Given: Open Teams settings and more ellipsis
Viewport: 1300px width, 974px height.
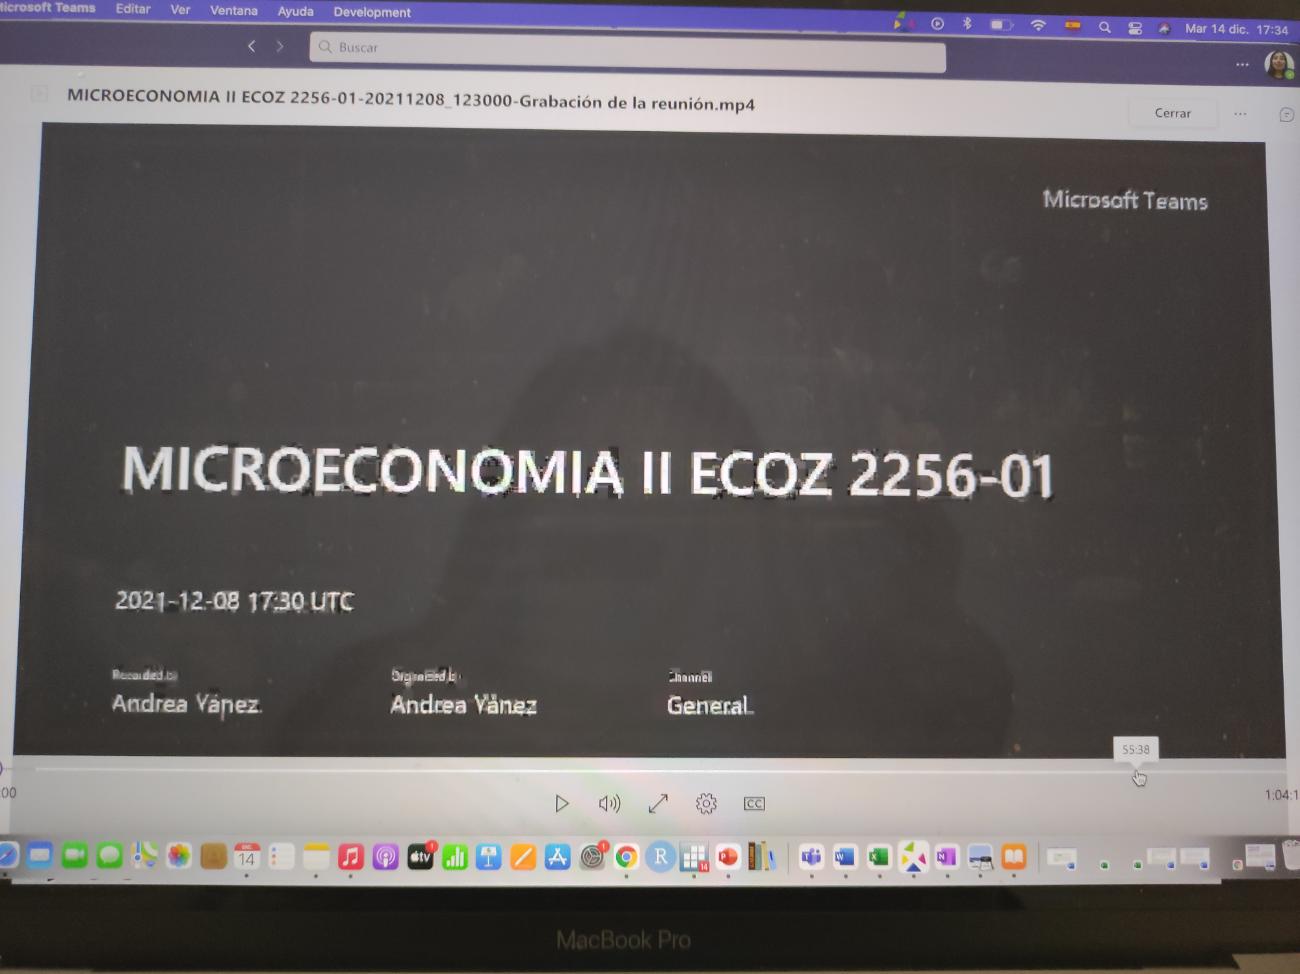Looking at the screenshot, I should (x=1242, y=64).
